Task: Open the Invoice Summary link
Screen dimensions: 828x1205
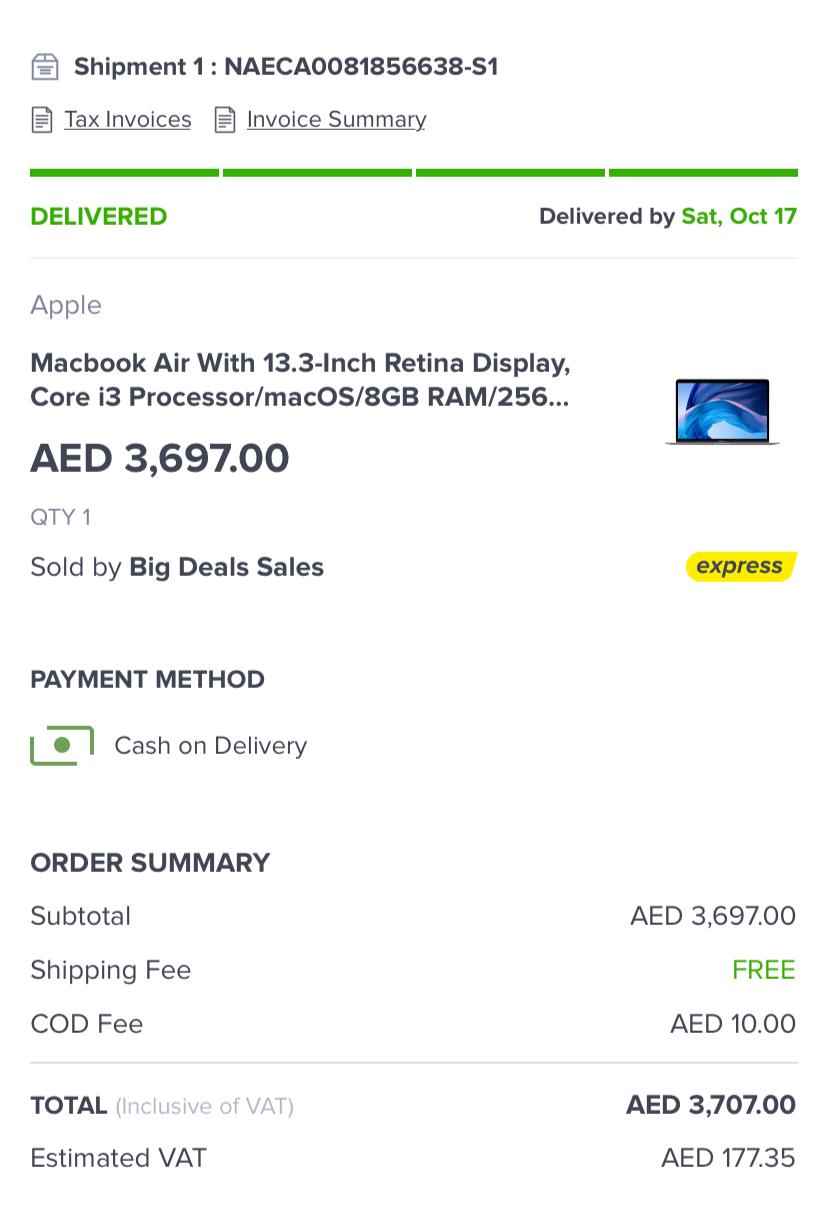Action: point(336,120)
